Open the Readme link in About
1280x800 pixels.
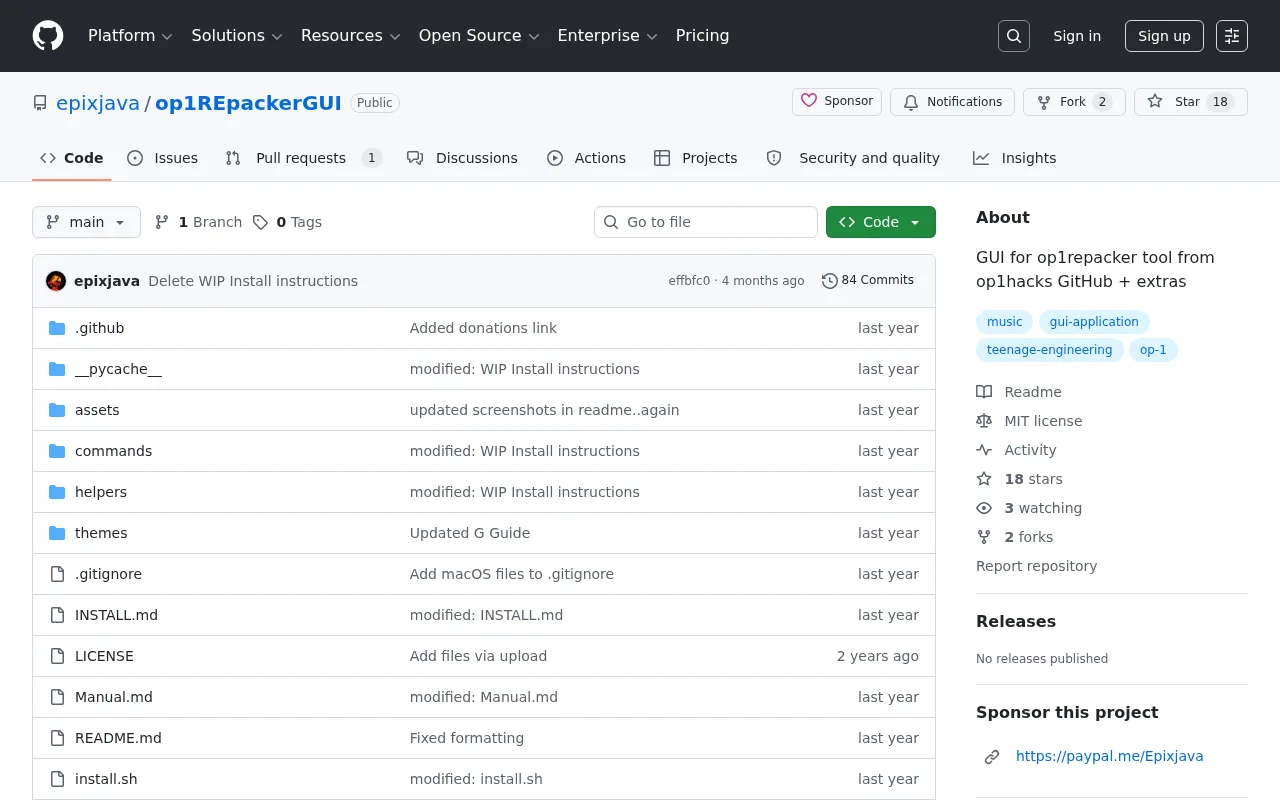[1019, 392]
